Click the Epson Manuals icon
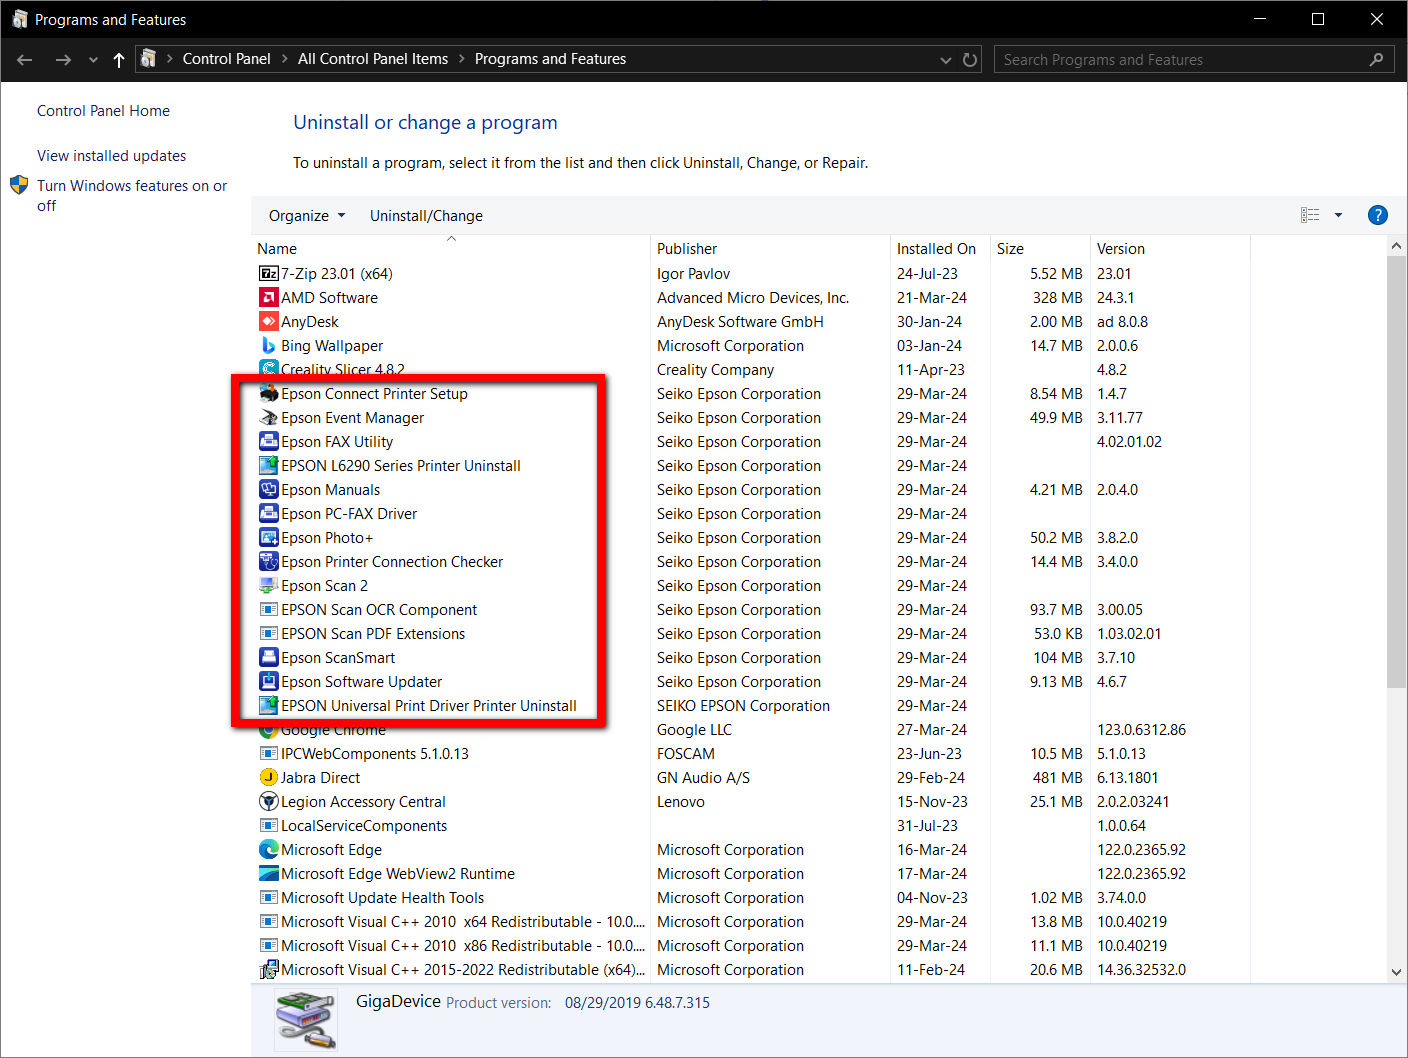This screenshot has height=1058, width=1408. (268, 490)
